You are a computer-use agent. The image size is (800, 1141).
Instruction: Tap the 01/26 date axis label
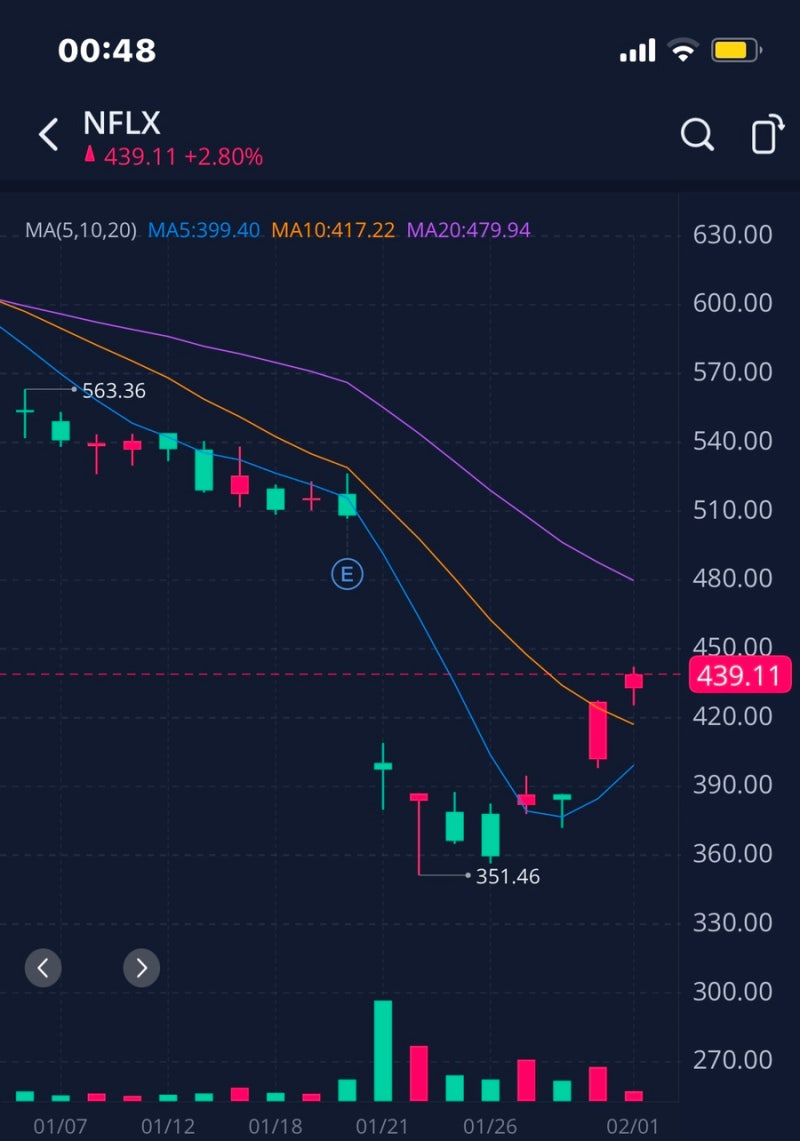[x=490, y=1126]
